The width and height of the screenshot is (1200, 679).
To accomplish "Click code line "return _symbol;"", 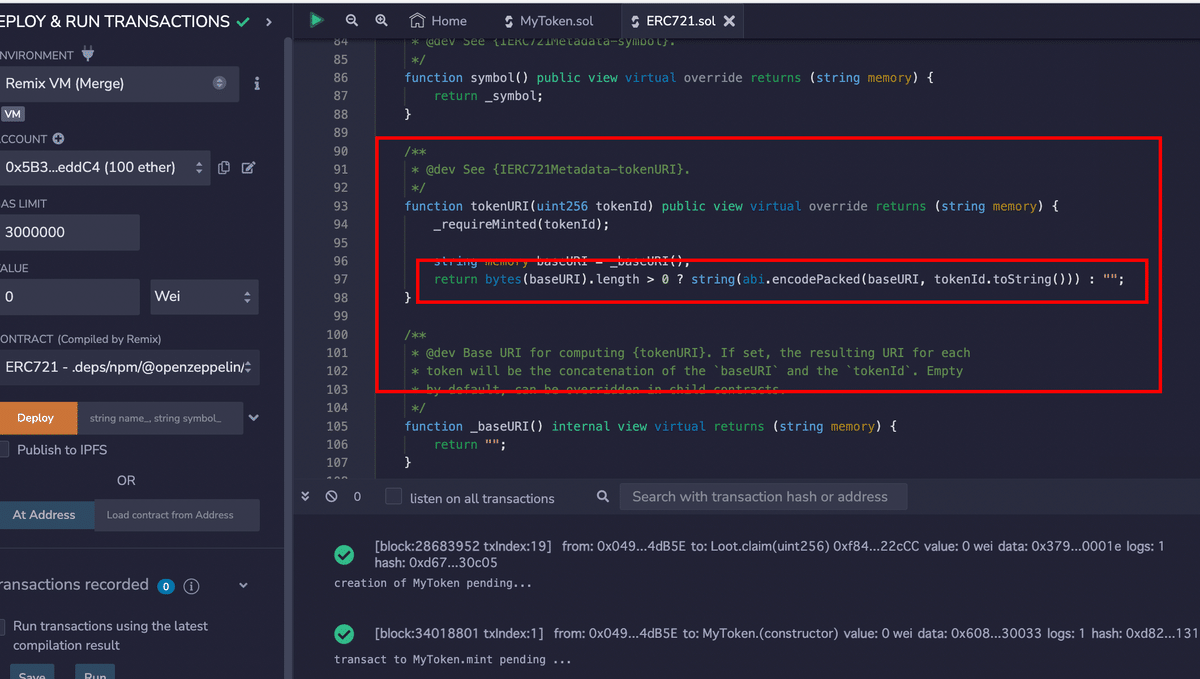I will pos(488,96).
